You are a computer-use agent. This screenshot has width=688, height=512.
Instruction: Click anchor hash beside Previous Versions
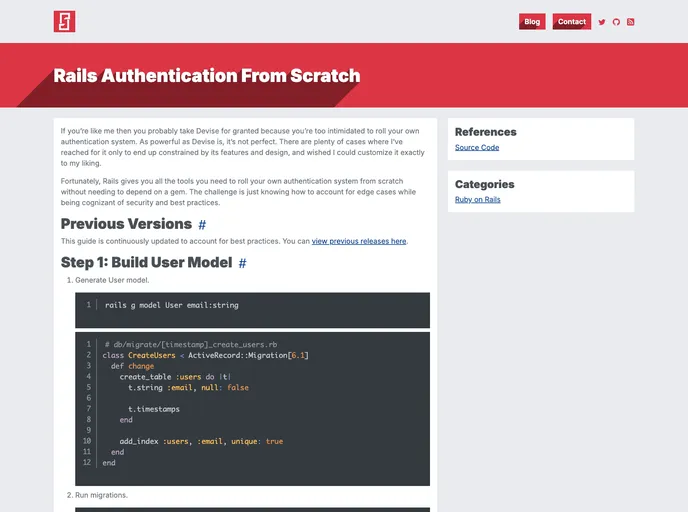pyautogui.click(x=202, y=225)
